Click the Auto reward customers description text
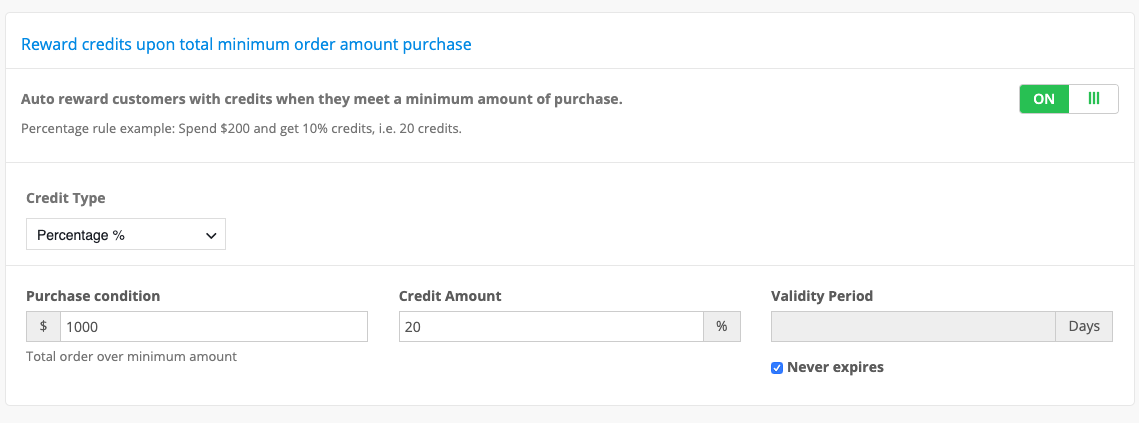 point(322,100)
